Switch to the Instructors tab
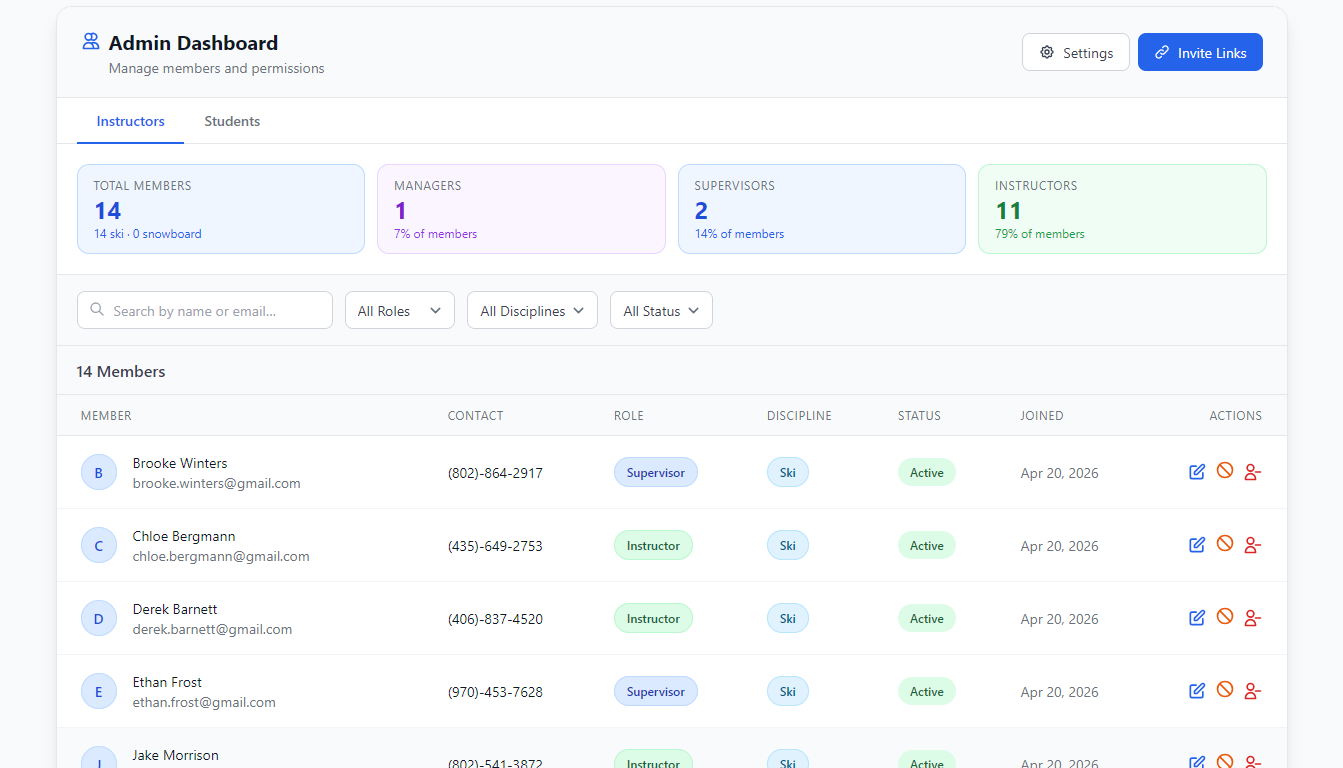 pos(130,121)
